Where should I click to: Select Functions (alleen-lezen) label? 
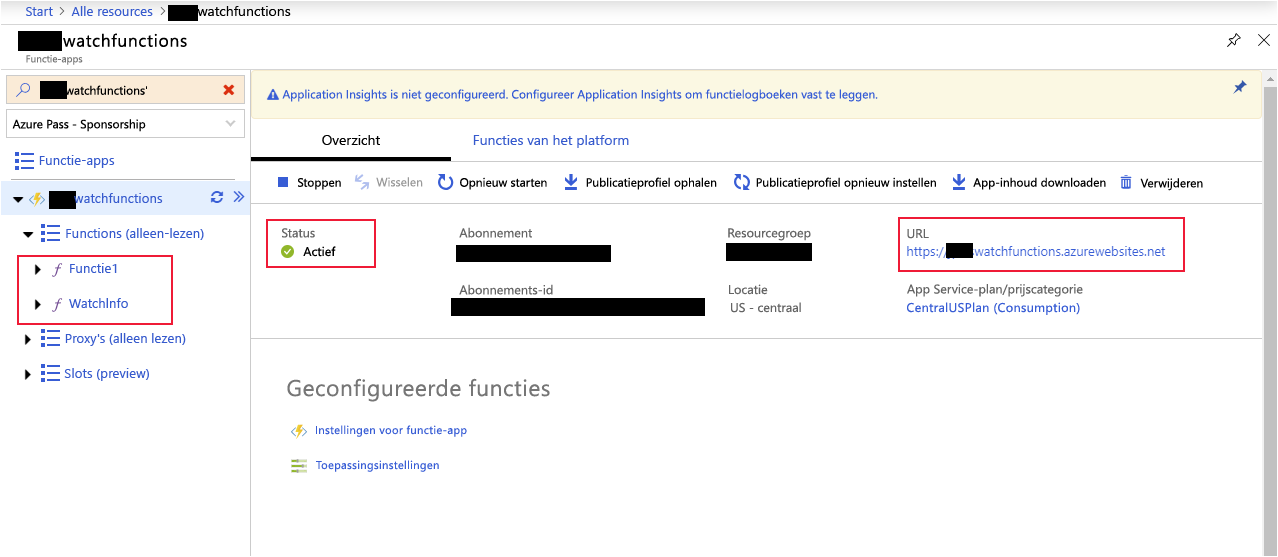(134, 234)
